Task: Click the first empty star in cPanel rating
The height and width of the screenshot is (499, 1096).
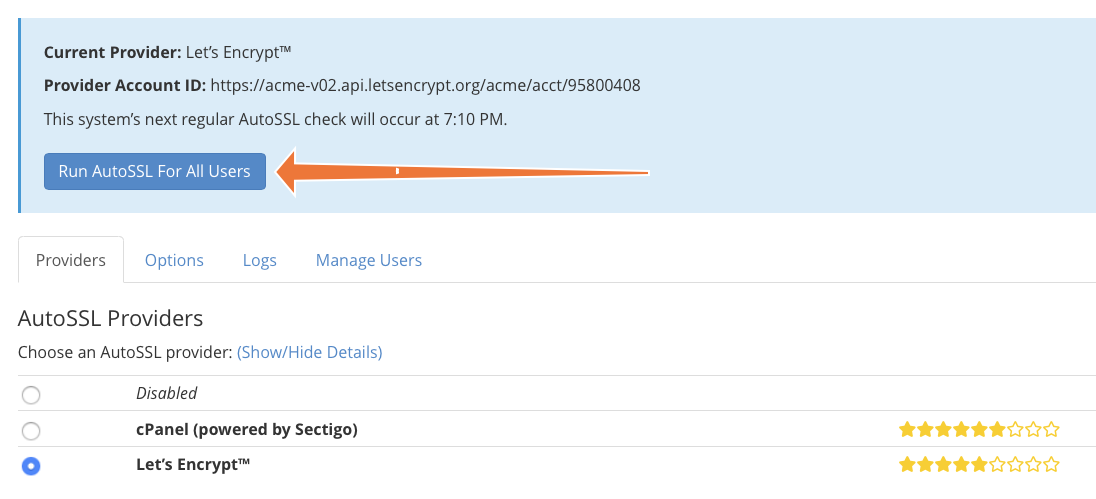Action: pyautogui.click(x=1016, y=430)
